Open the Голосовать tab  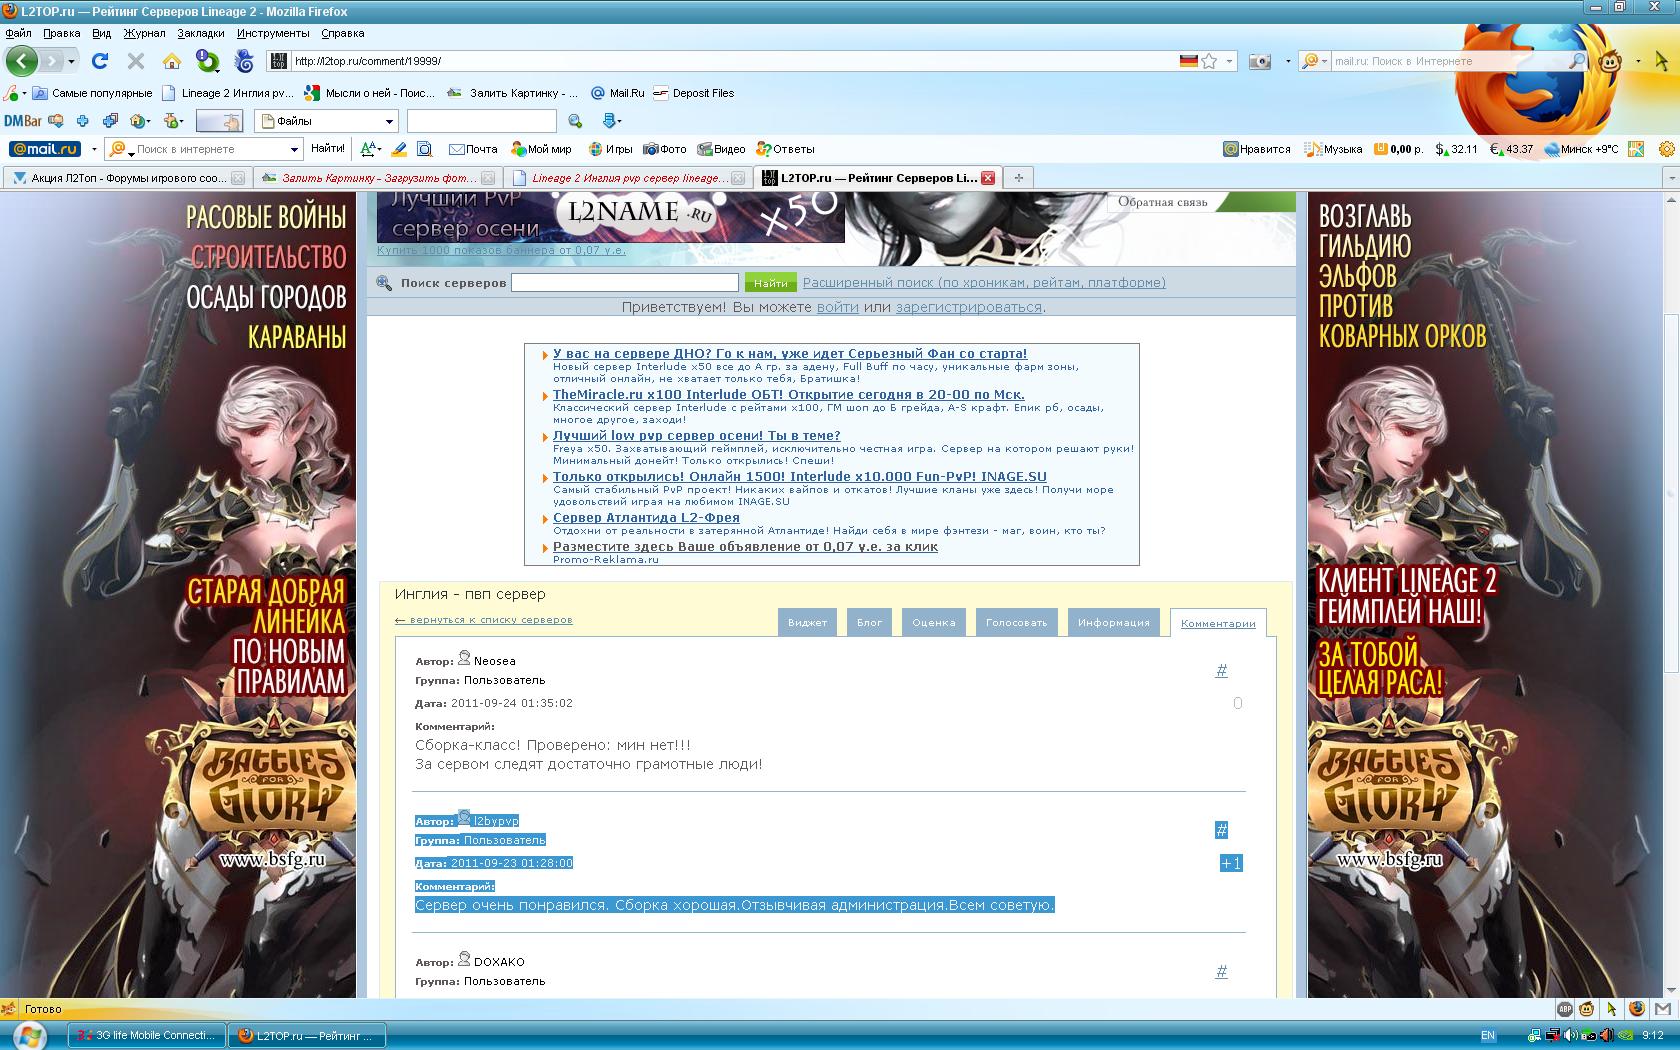point(1016,622)
